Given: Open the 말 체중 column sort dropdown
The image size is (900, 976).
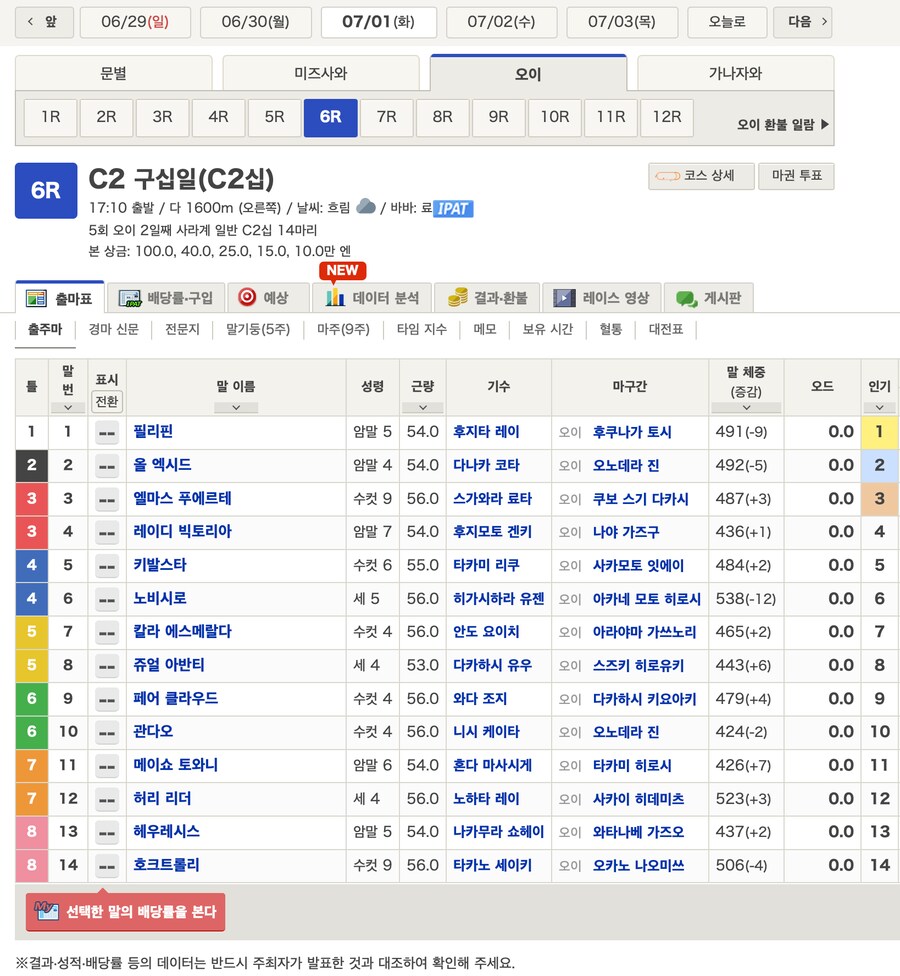Looking at the screenshot, I should click(x=746, y=408).
